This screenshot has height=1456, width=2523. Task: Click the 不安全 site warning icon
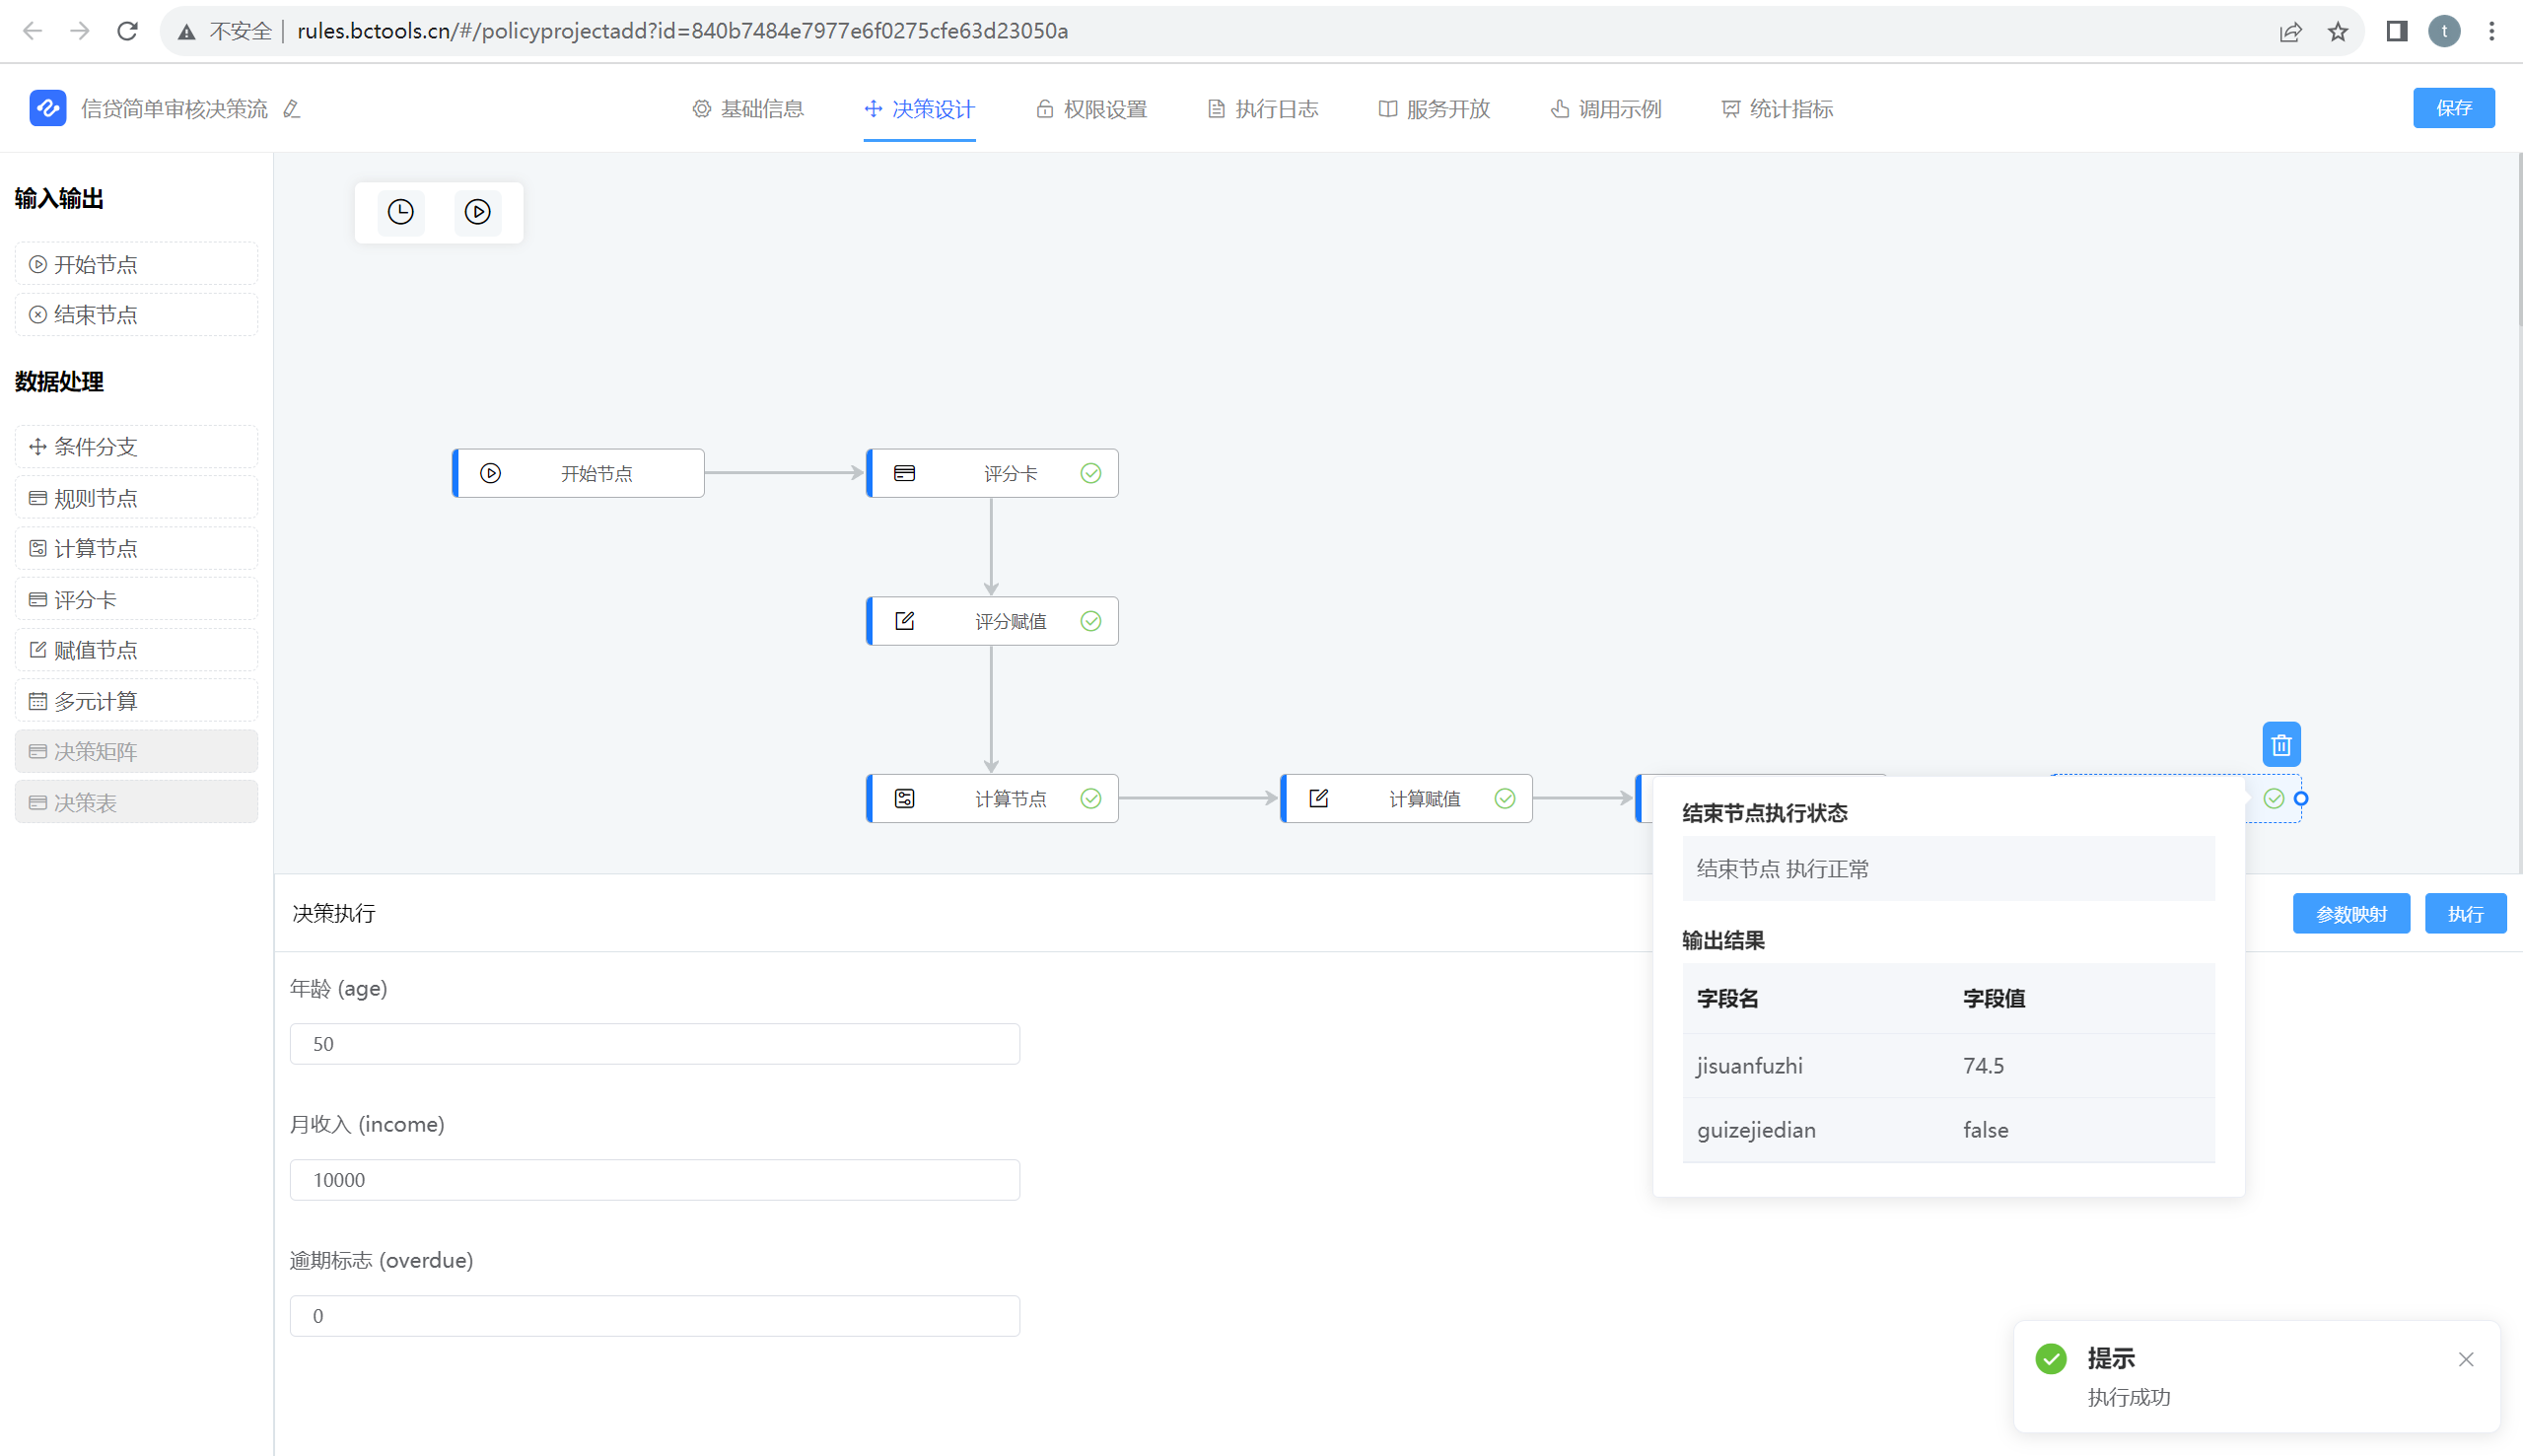187,32
